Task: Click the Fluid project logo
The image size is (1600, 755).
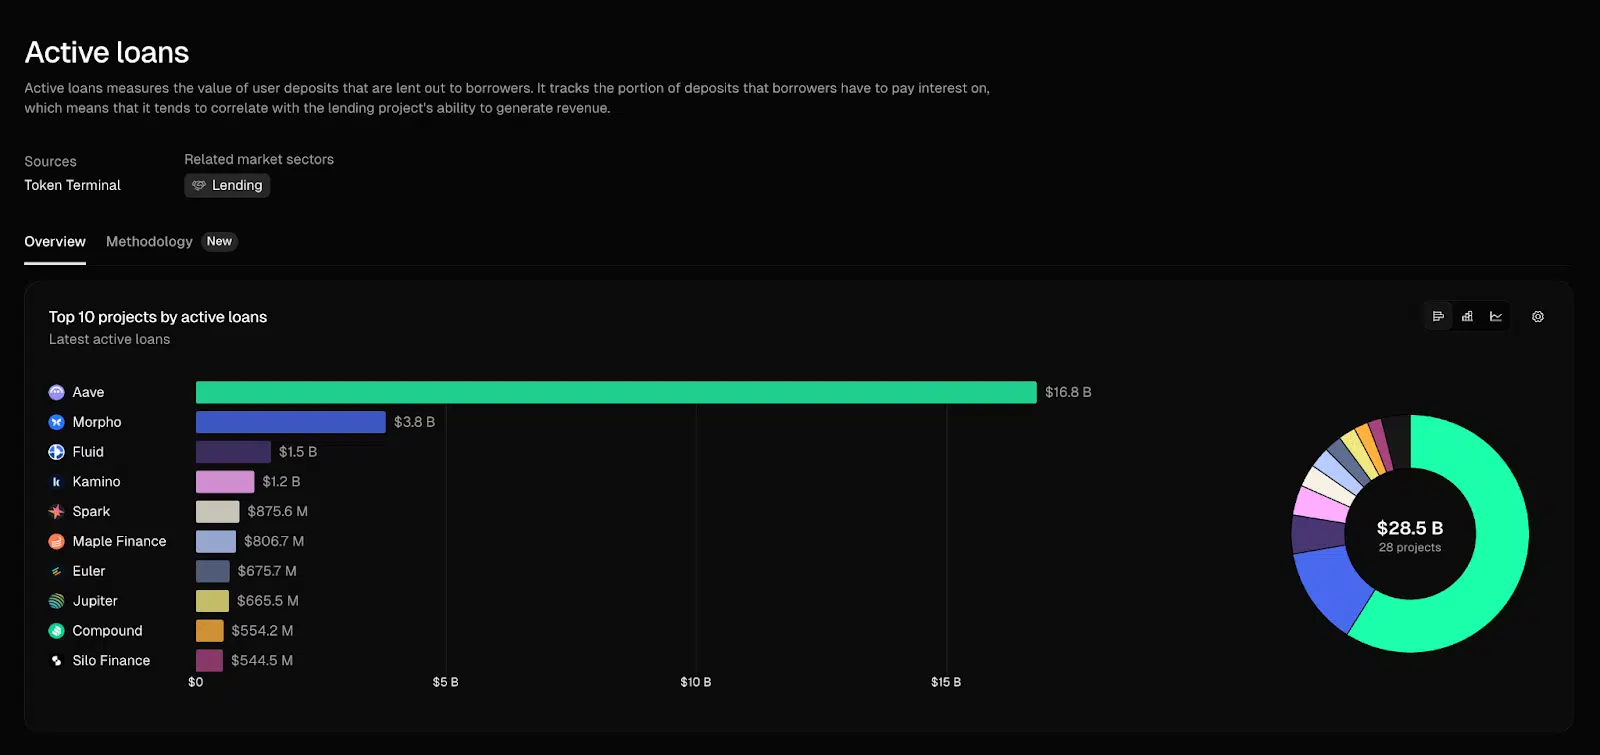Action: pyautogui.click(x=57, y=452)
